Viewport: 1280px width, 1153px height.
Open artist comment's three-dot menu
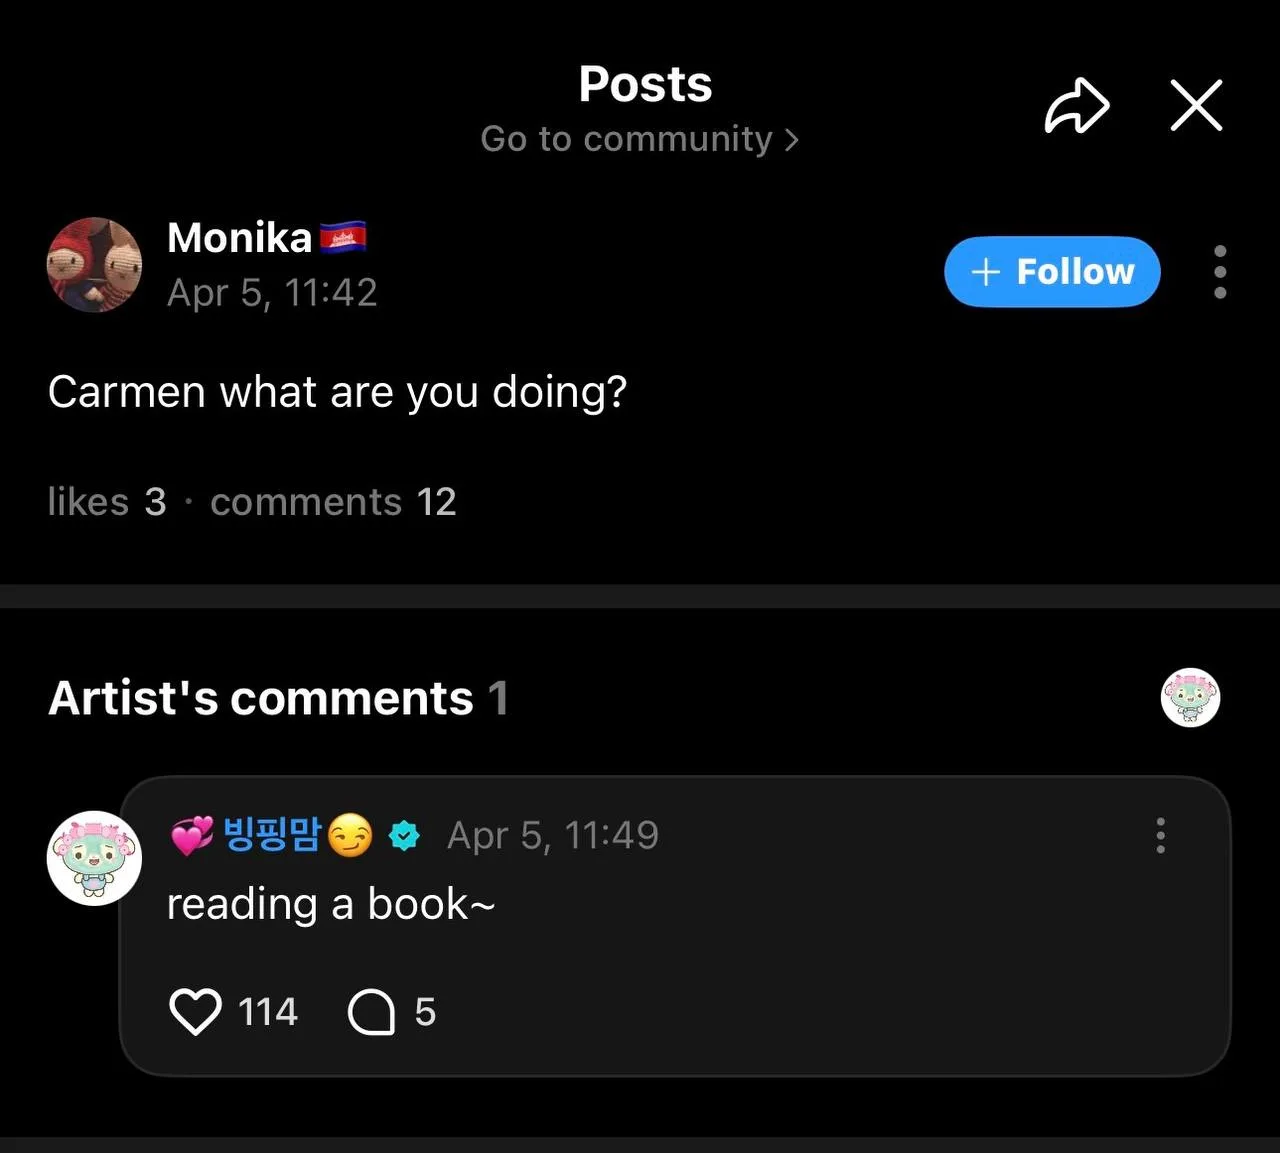coord(1160,835)
